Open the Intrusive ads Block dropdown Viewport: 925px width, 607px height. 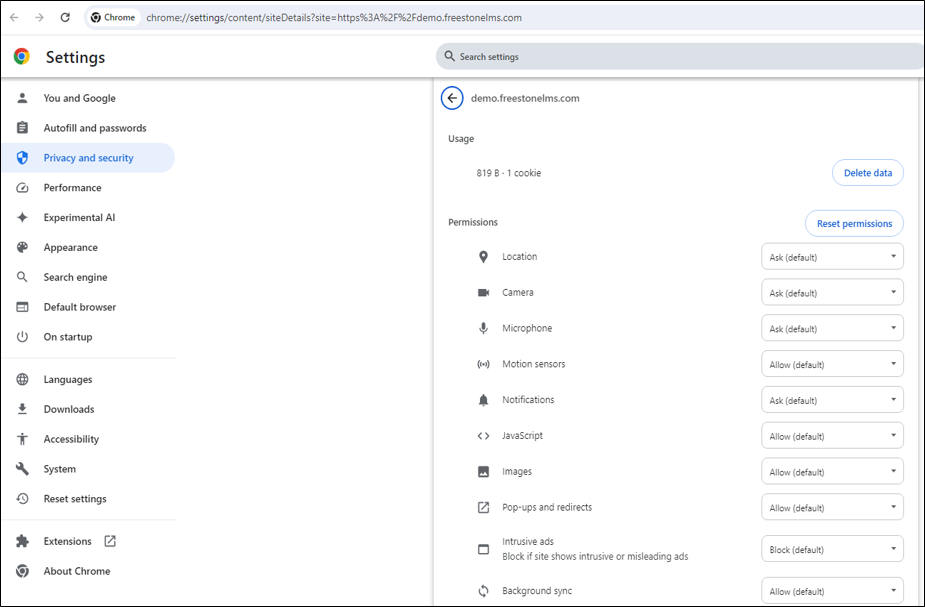click(x=832, y=548)
